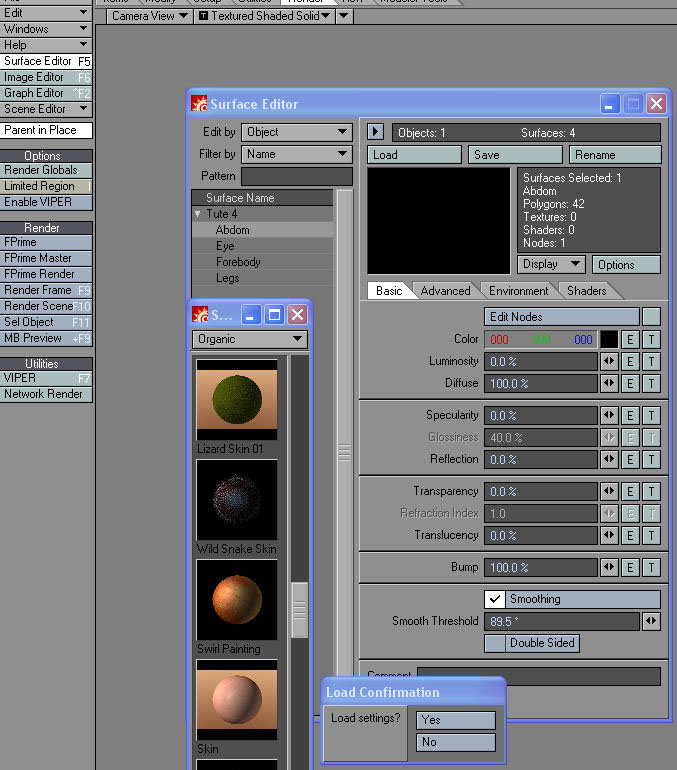This screenshot has height=770, width=677.
Task: Open the Environment tab
Action: (518, 291)
